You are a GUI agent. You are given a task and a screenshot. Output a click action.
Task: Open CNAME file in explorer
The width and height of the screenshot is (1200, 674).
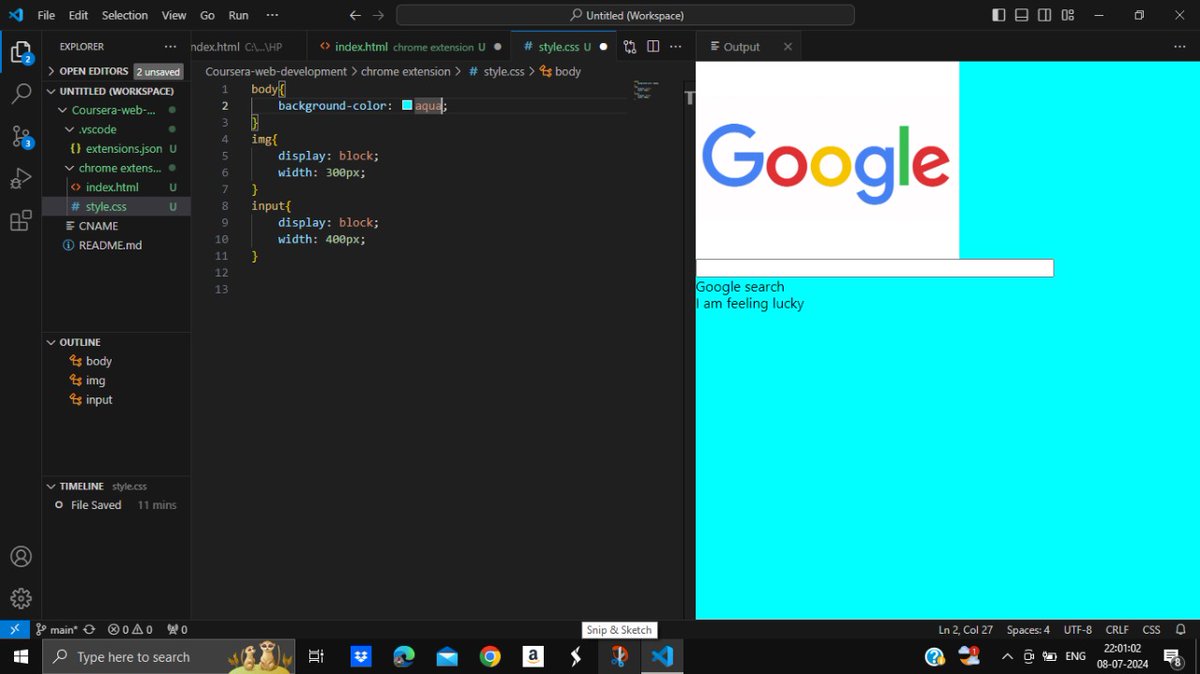click(116, 226)
